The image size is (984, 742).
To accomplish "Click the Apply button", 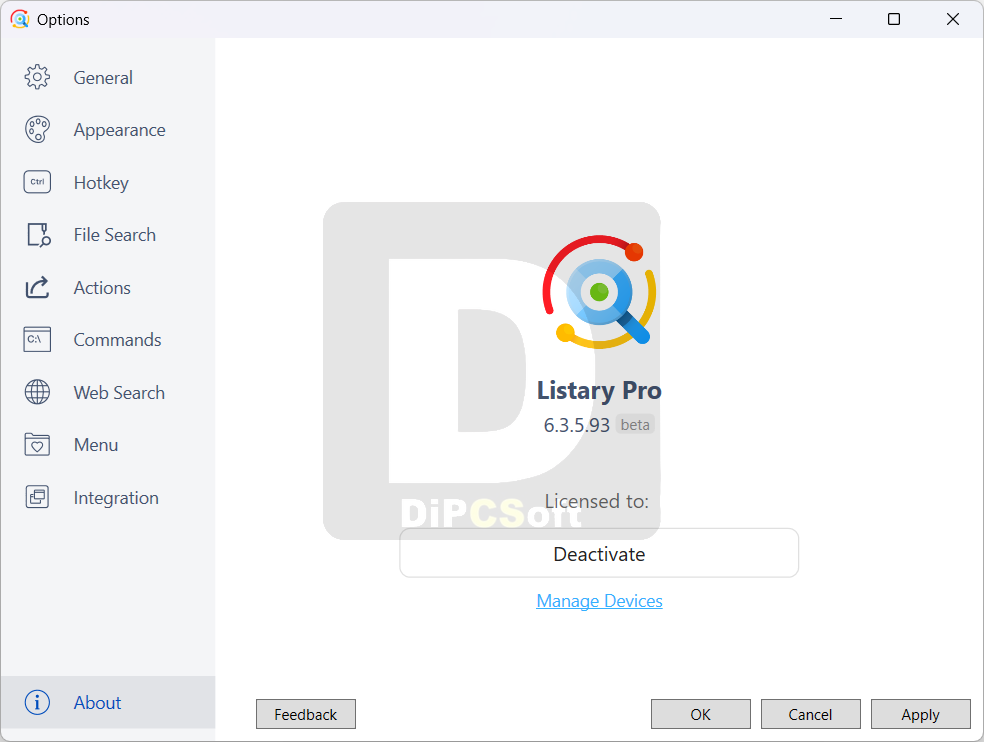I will click(x=921, y=714).
